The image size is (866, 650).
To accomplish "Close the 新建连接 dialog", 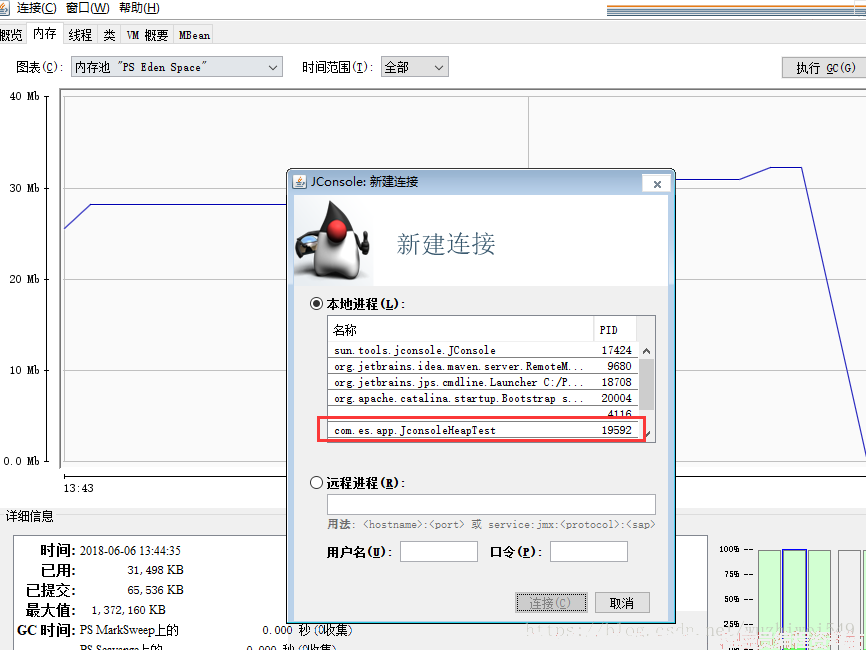I will 657,184.
